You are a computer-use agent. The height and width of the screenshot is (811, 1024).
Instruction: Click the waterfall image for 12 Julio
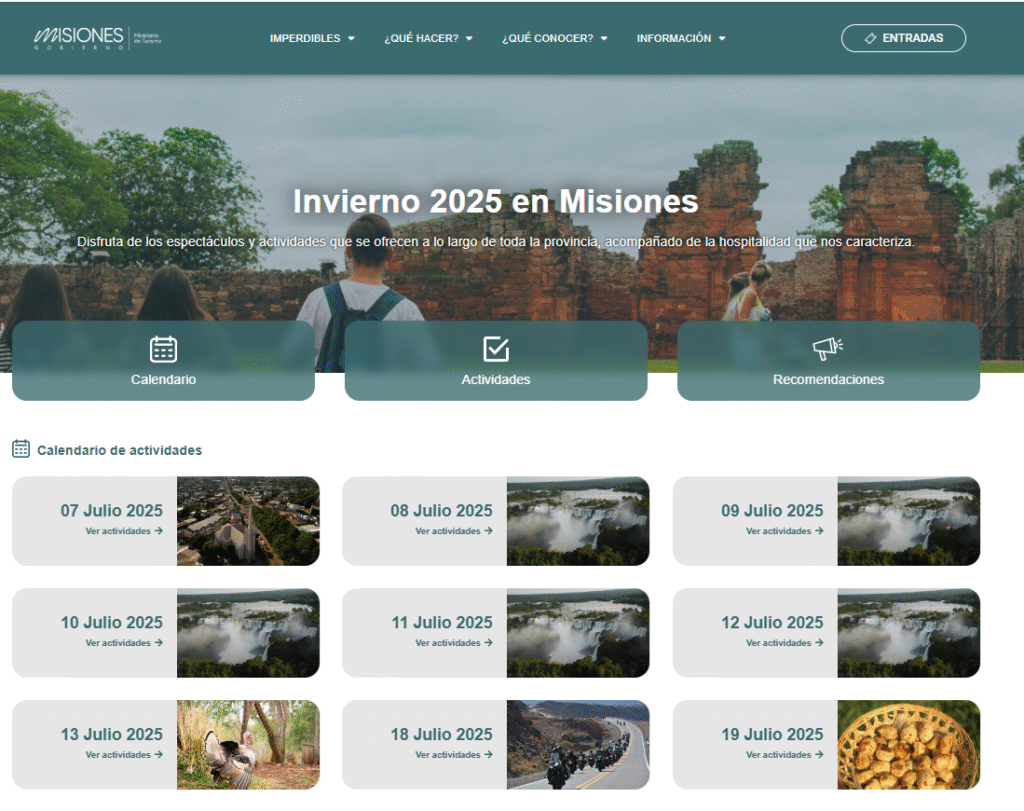tap(908, 633)
